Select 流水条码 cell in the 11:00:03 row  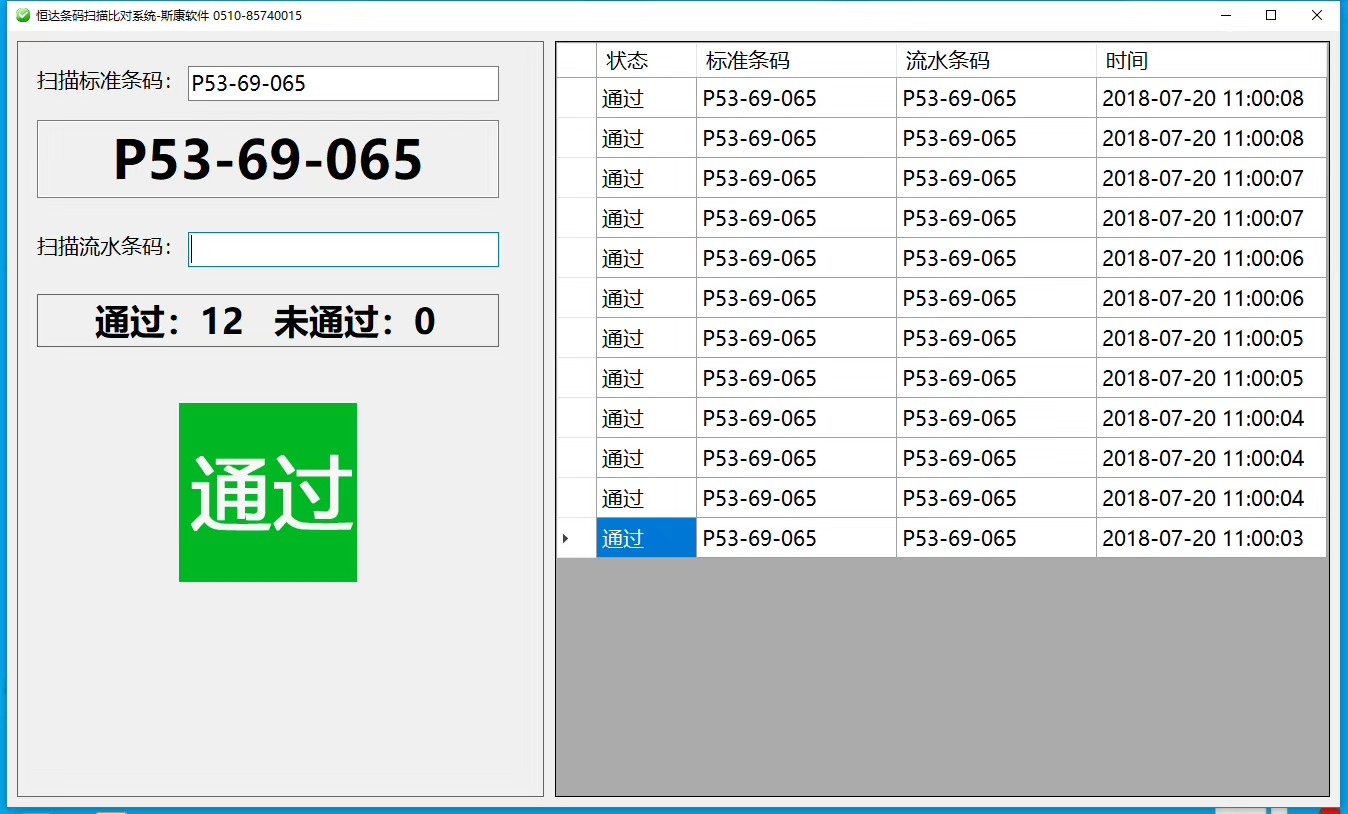pyautogui.click(x=996, y=538)
